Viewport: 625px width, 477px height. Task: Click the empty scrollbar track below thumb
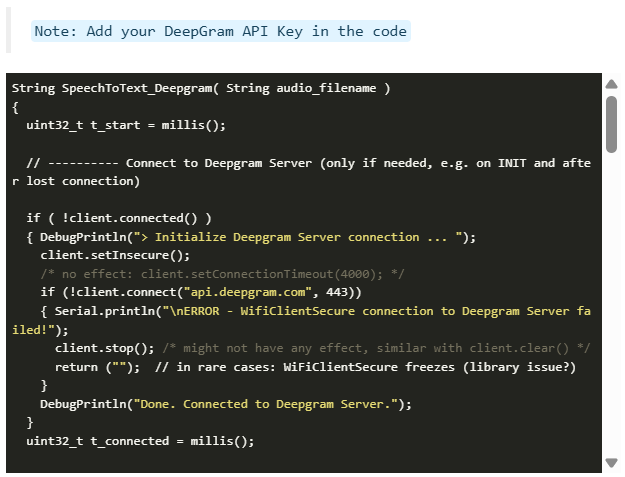coord(611,300)
